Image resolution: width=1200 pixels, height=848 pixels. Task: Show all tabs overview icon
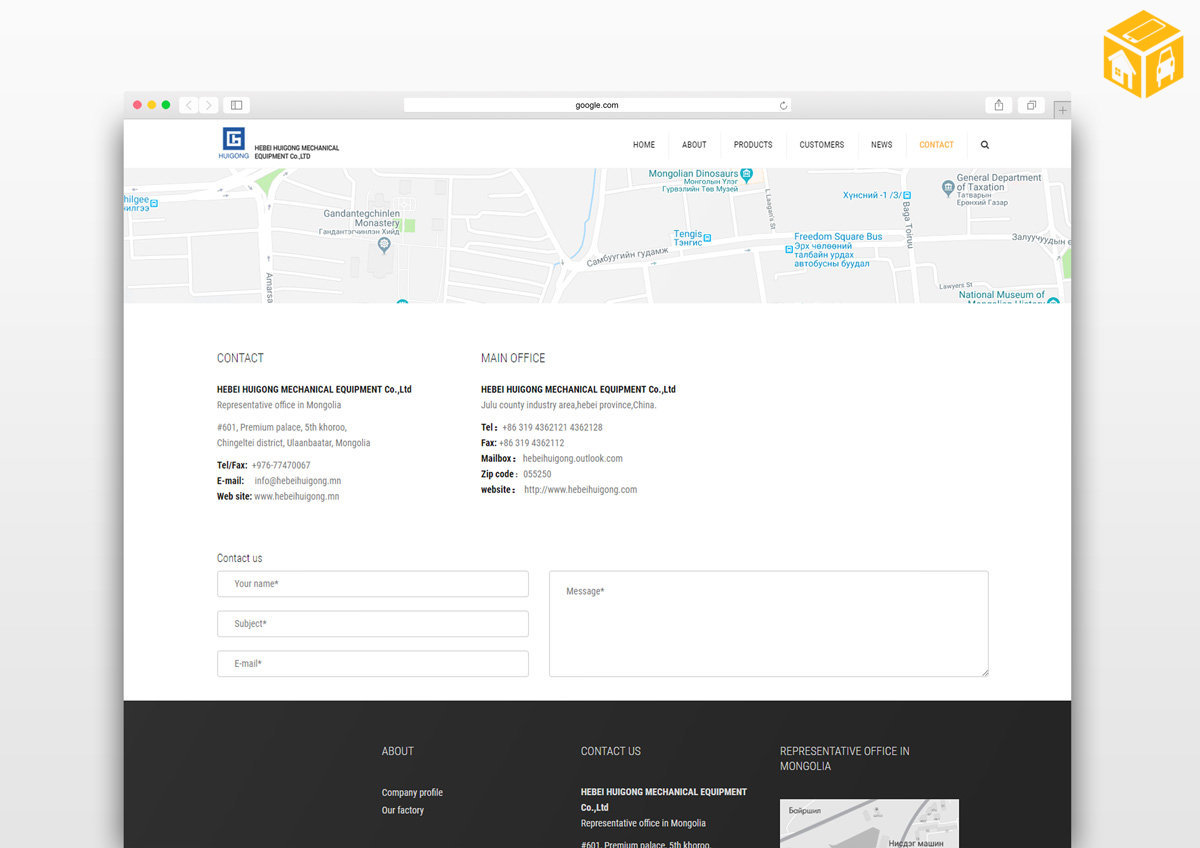click(1031, 105)
